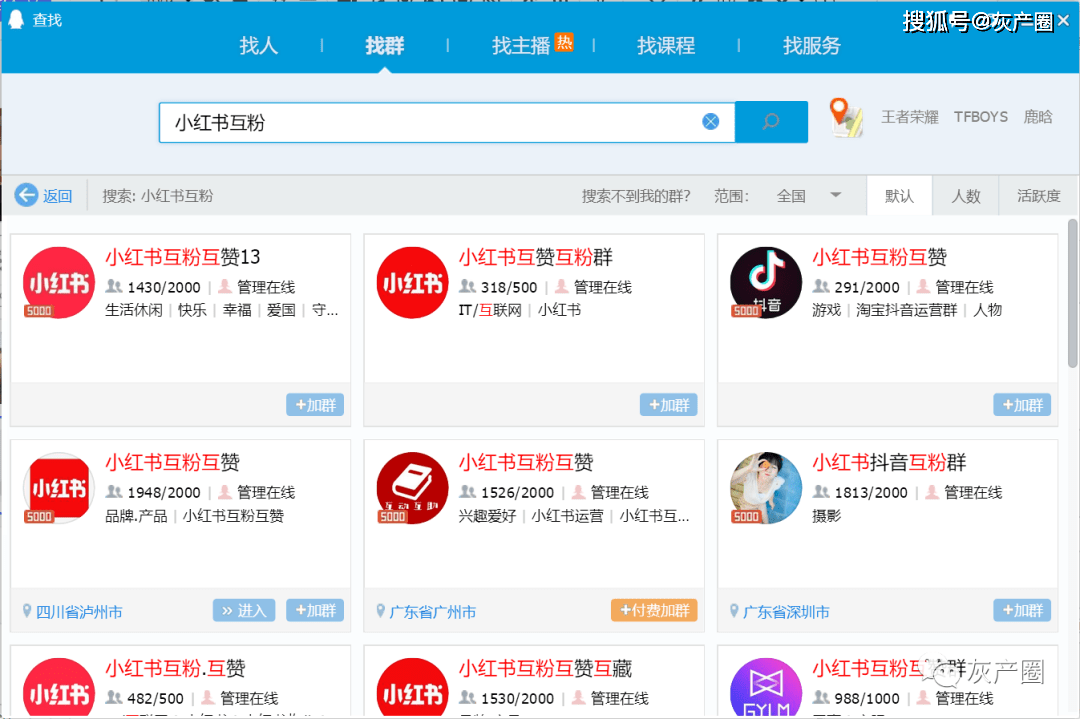Switch to the 找人 tab
This screenshot has height=719, width=1080.
258,45
